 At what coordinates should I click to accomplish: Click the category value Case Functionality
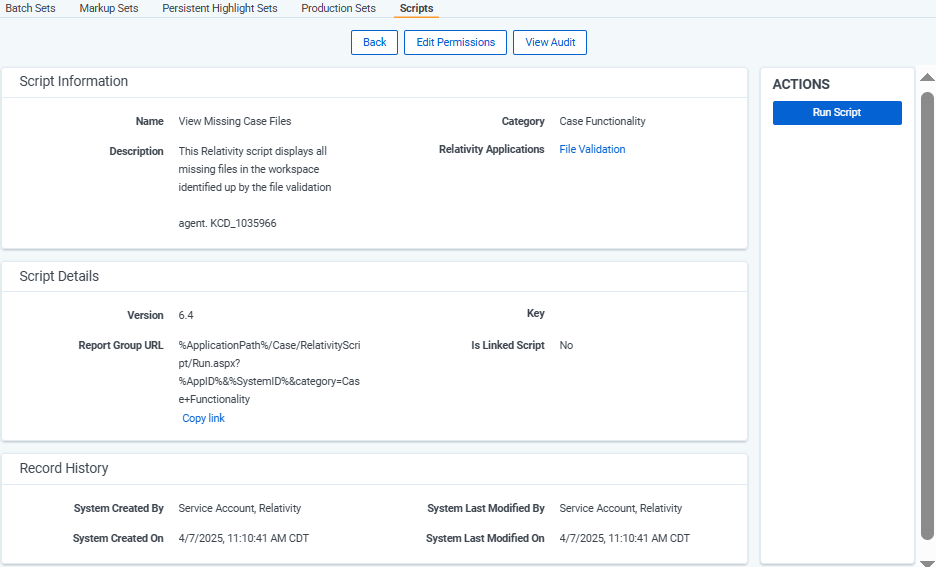point(602,121)
